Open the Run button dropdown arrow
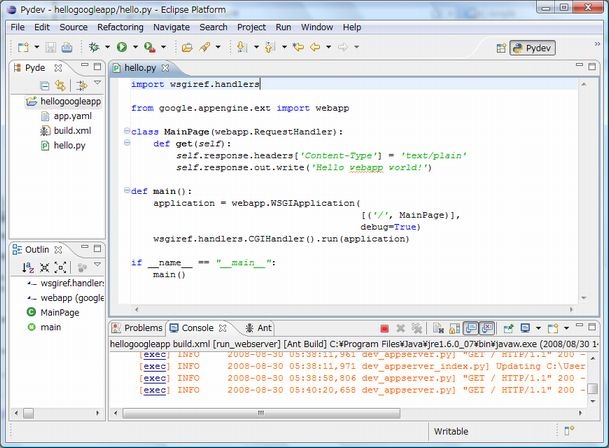Viewport: 609px width, 448px height. tap(134, 47)
